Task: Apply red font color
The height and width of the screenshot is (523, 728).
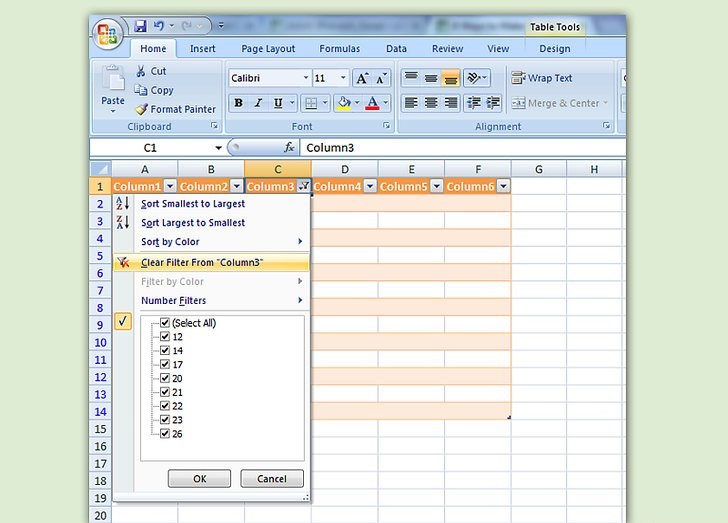Action: pos(372,103)
